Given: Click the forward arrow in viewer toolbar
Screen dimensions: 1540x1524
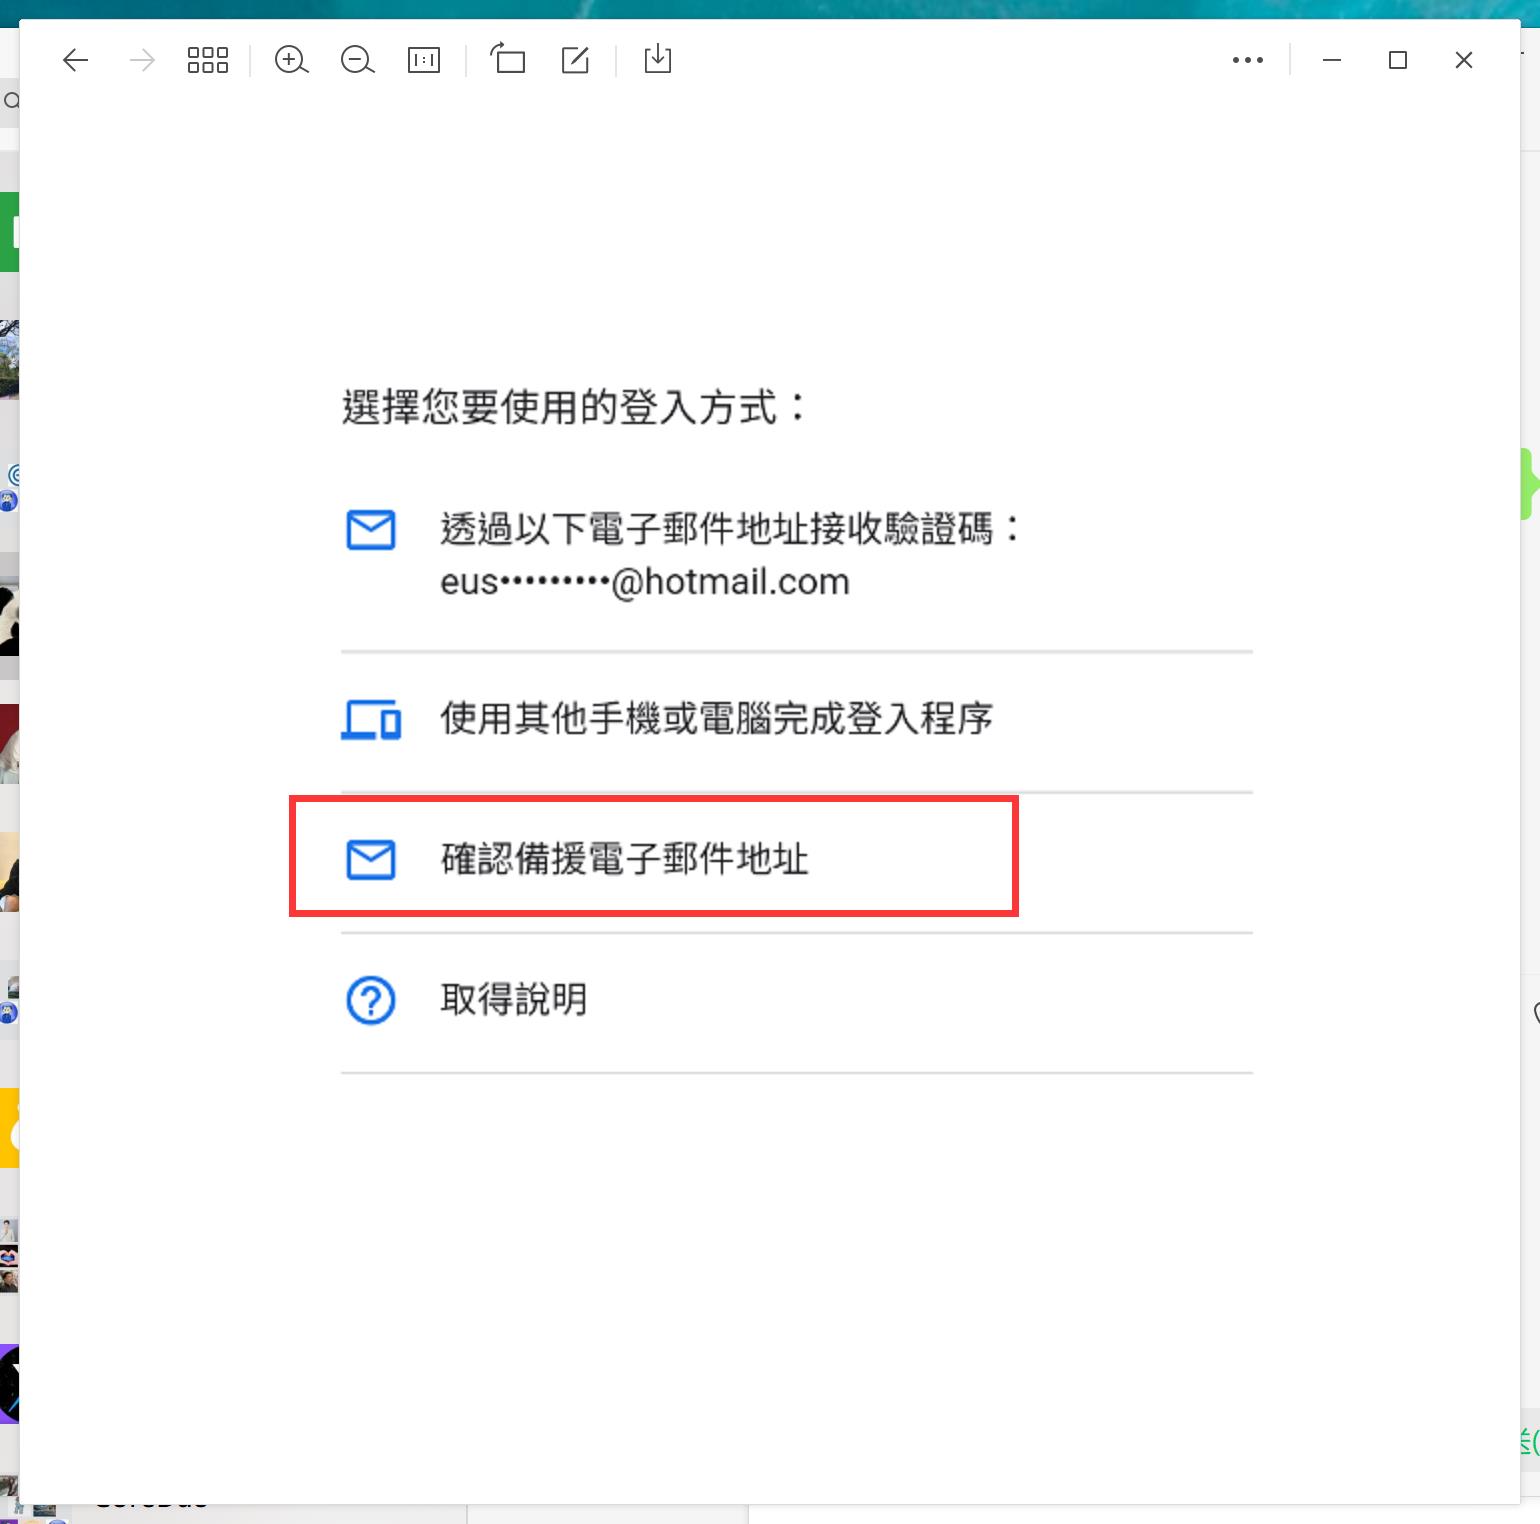Looking at the screenshot, I should pos(142,60).
